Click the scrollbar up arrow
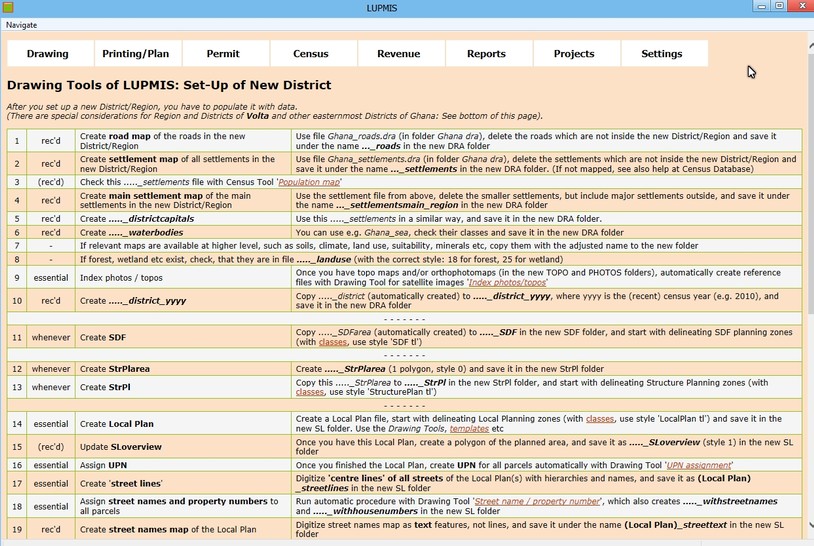Viewport: 814px width, 546px height. pyautogui.click(x=811, y=46)
